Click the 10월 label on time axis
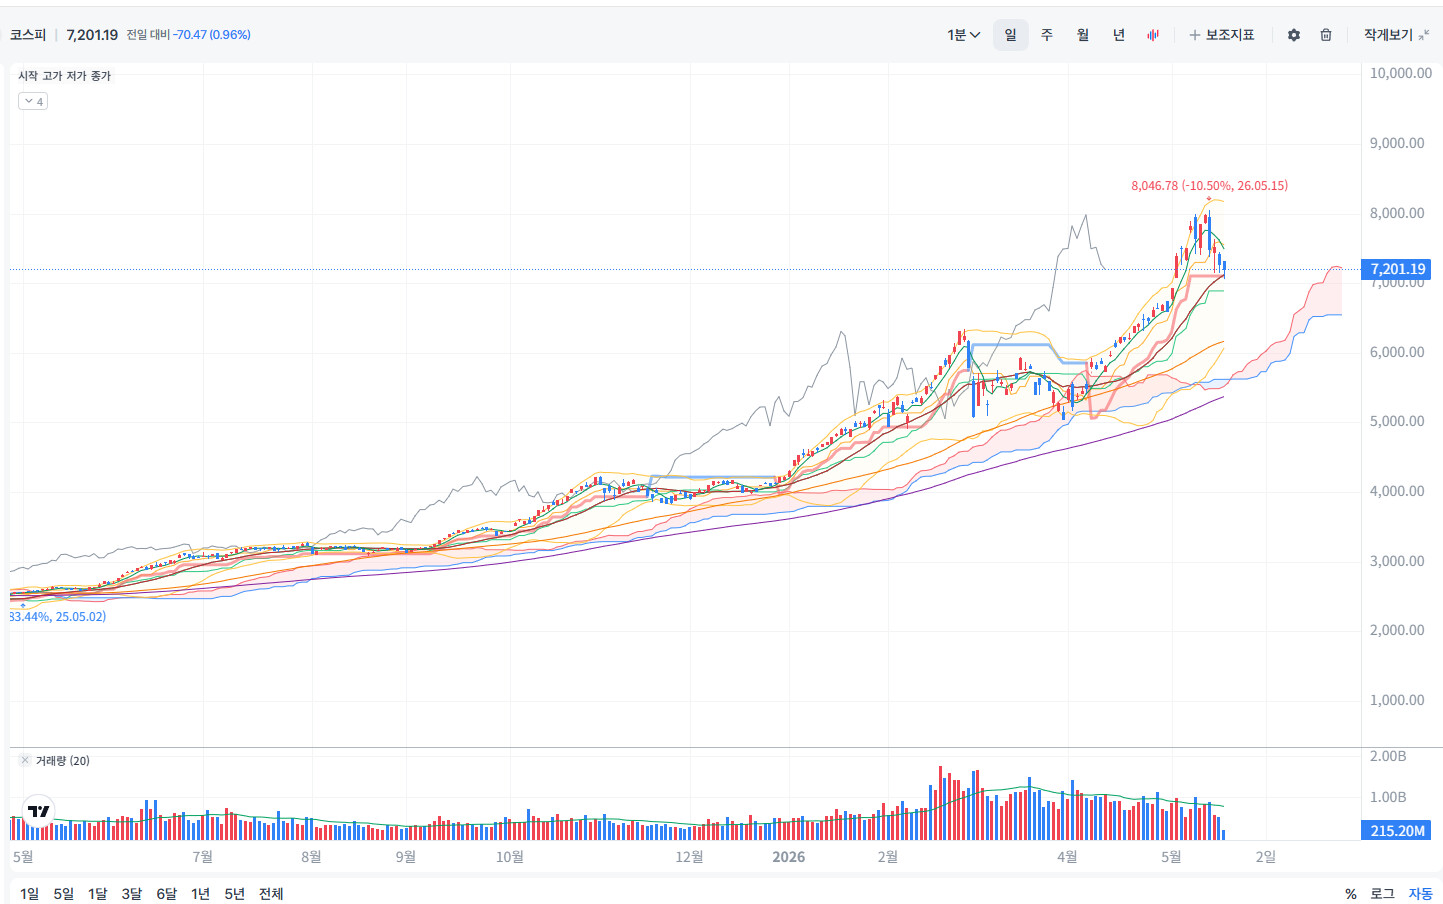1443x904 pixels. tap(510, 857)
